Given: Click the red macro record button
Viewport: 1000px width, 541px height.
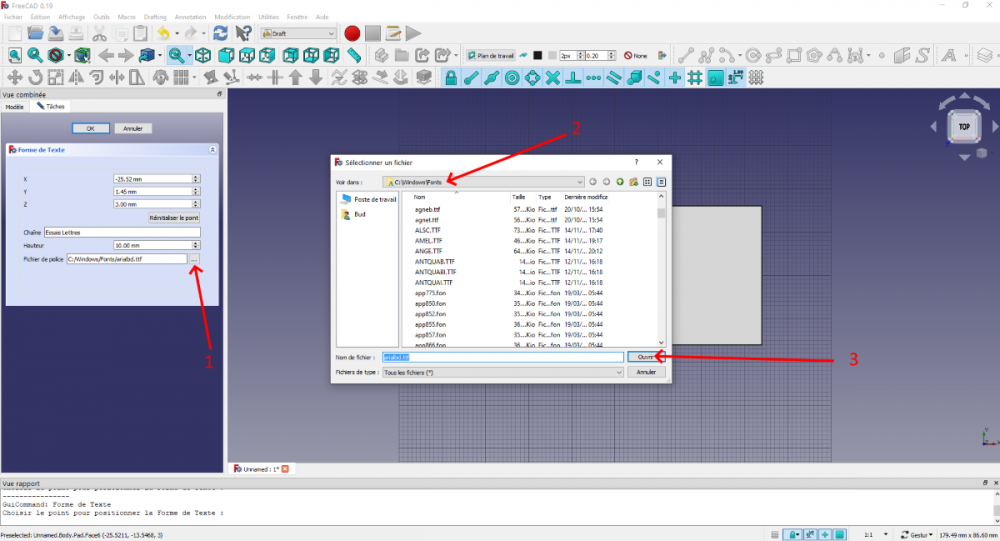Looking at the screenshot, I should [352, 33].
